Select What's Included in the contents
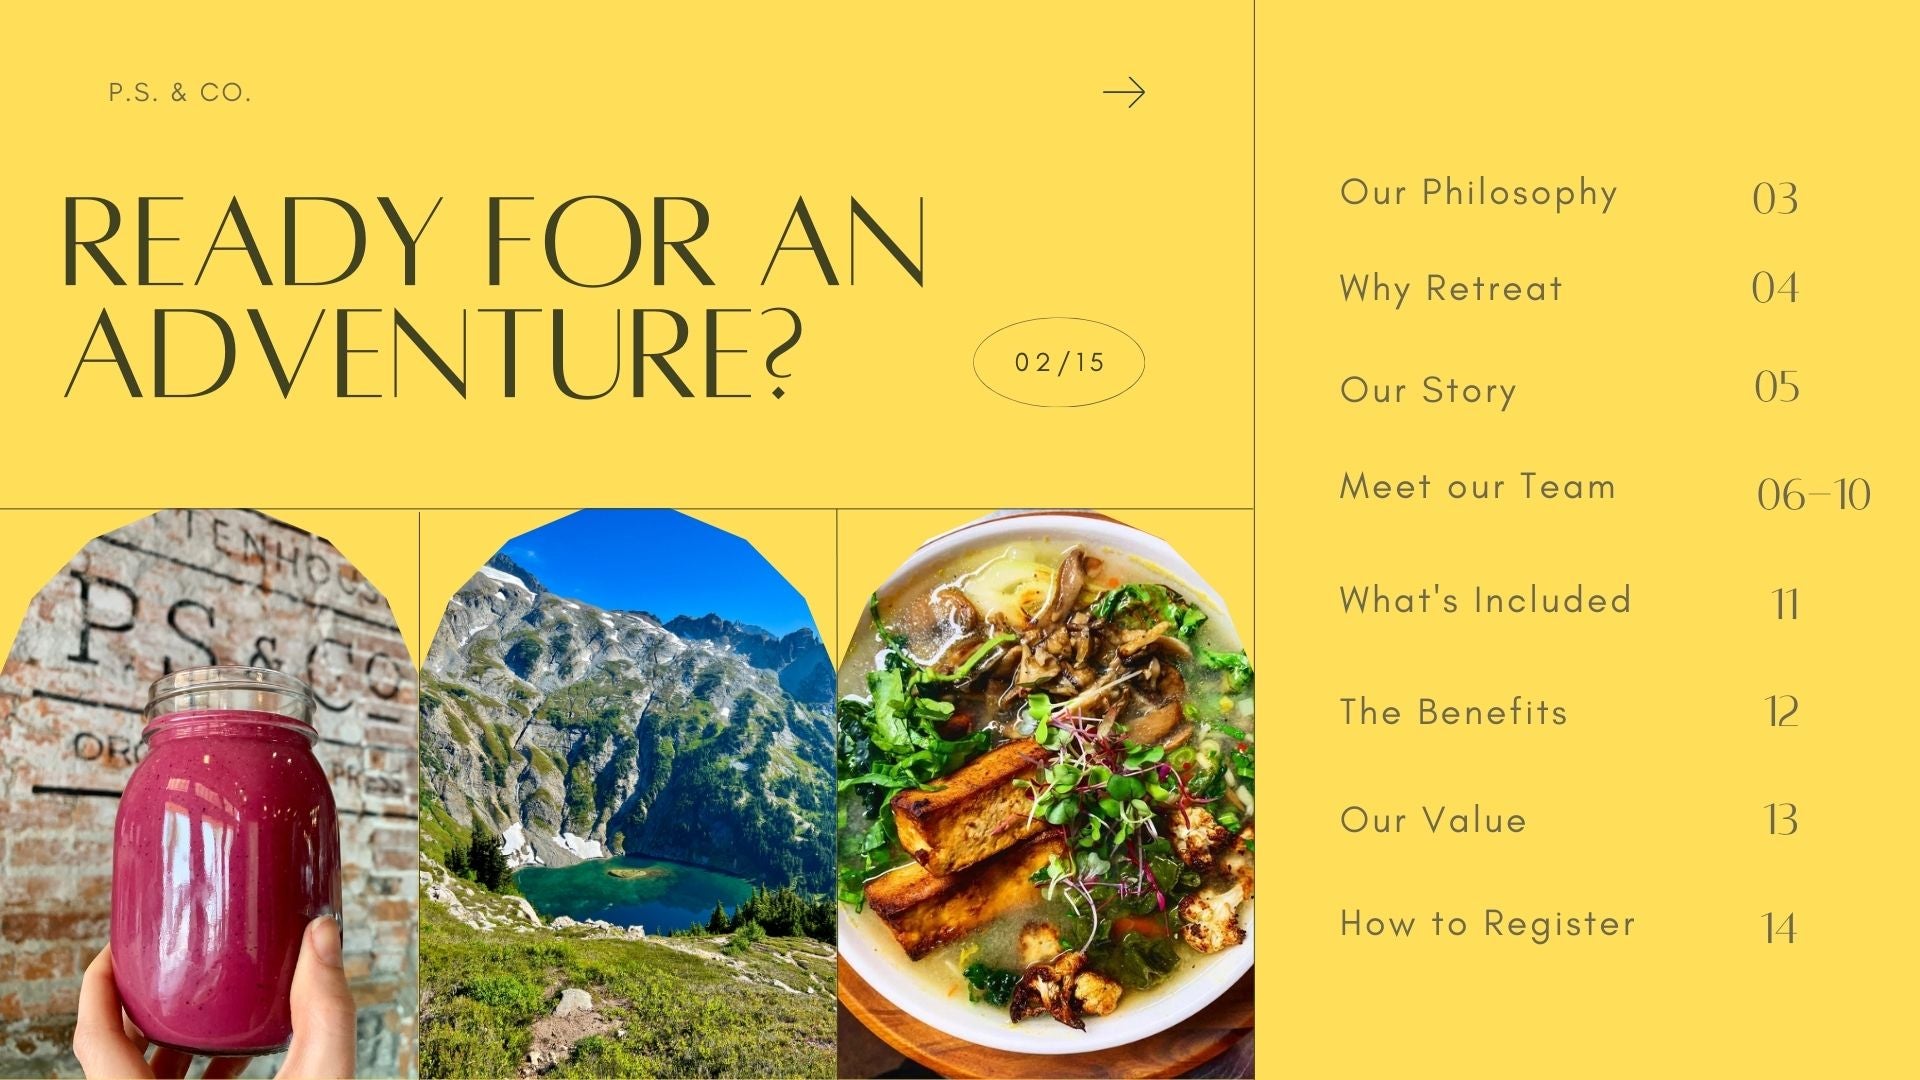 [x=1485, y=600]
